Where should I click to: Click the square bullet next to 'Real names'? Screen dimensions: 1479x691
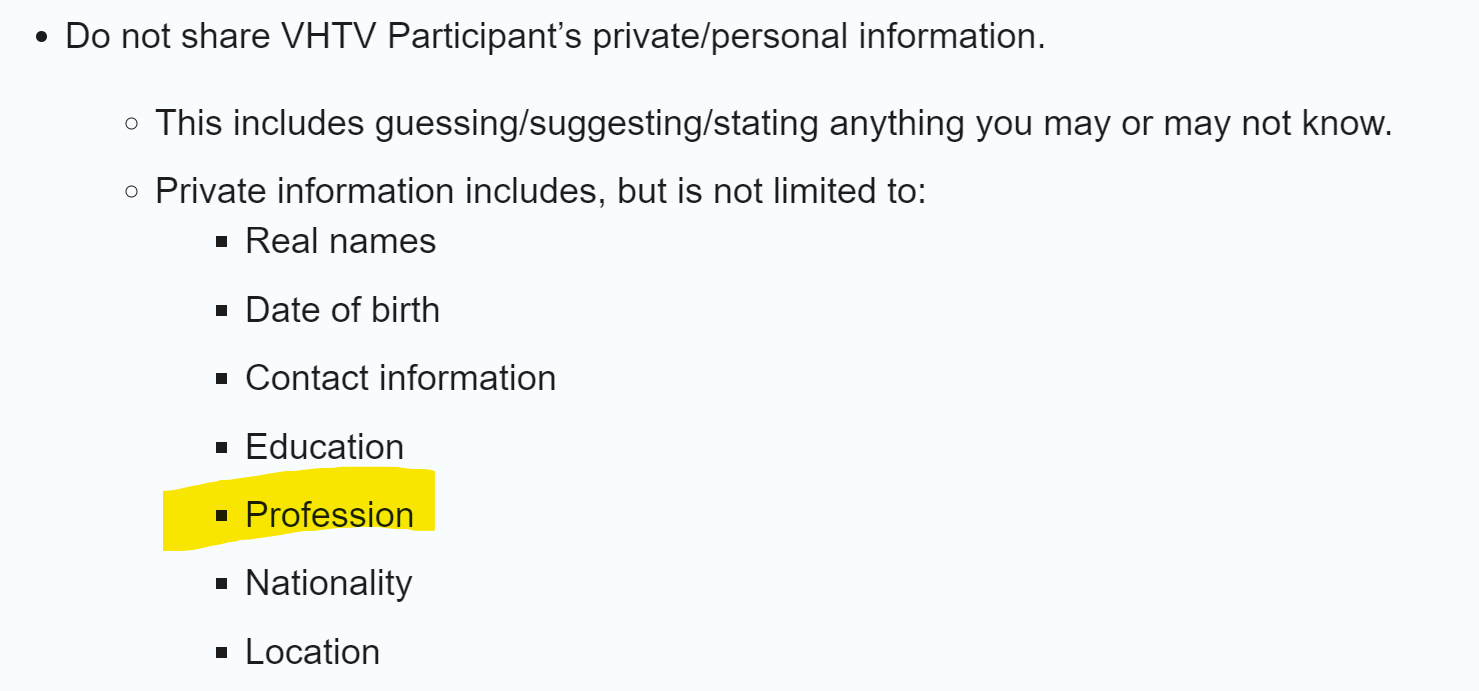click(x=222, y=242)
